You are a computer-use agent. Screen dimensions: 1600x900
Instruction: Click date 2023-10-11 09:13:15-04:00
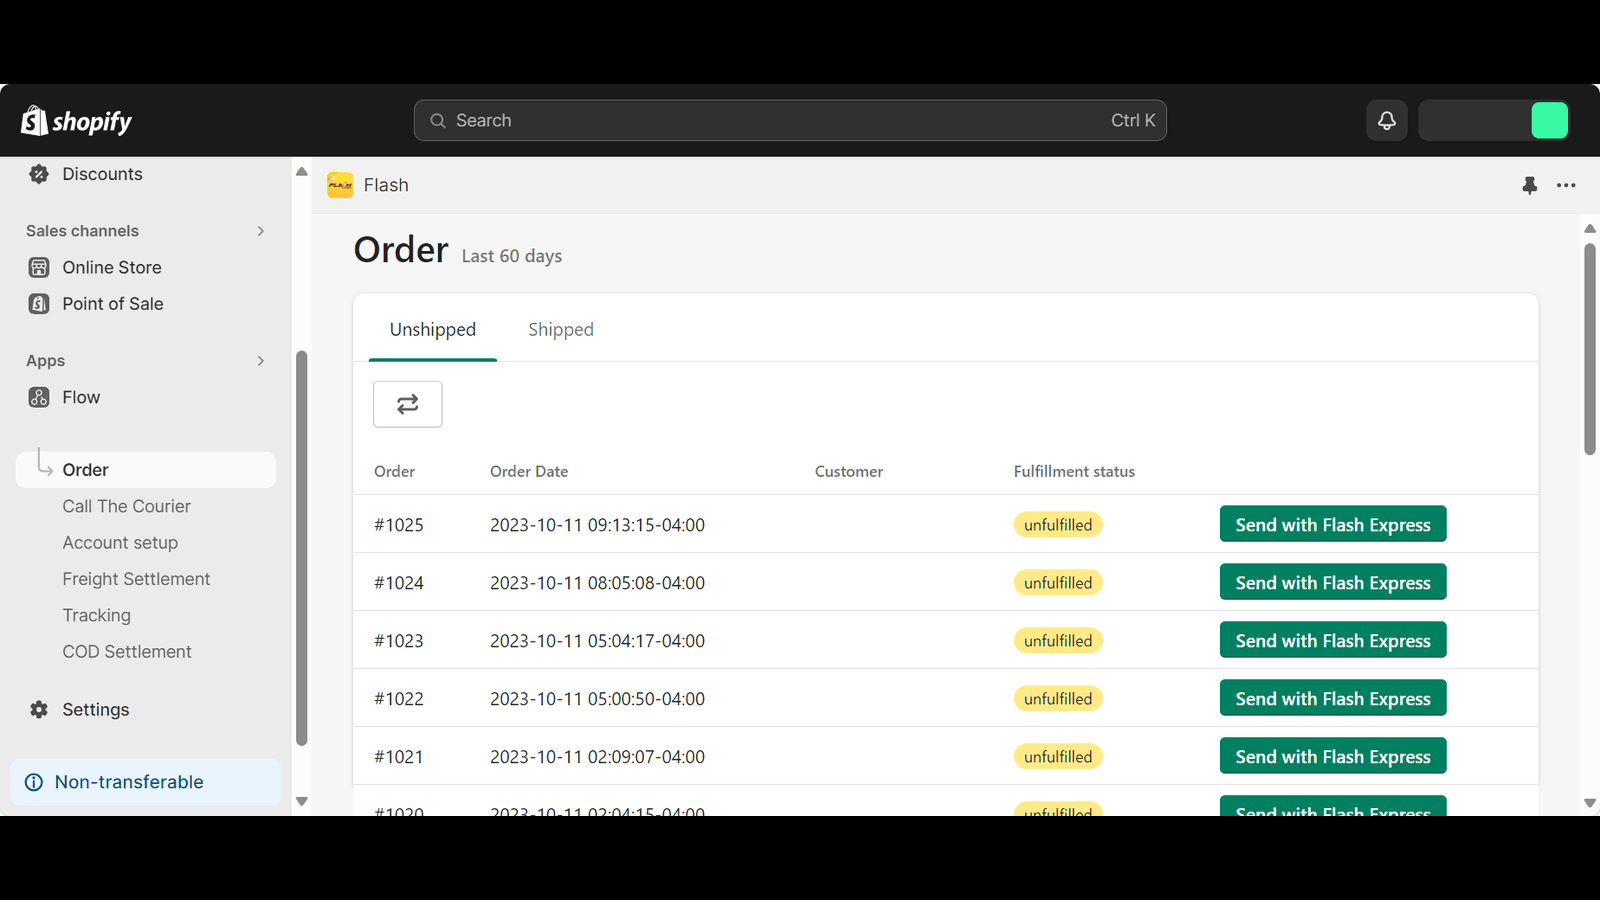(x=597, y=525)
